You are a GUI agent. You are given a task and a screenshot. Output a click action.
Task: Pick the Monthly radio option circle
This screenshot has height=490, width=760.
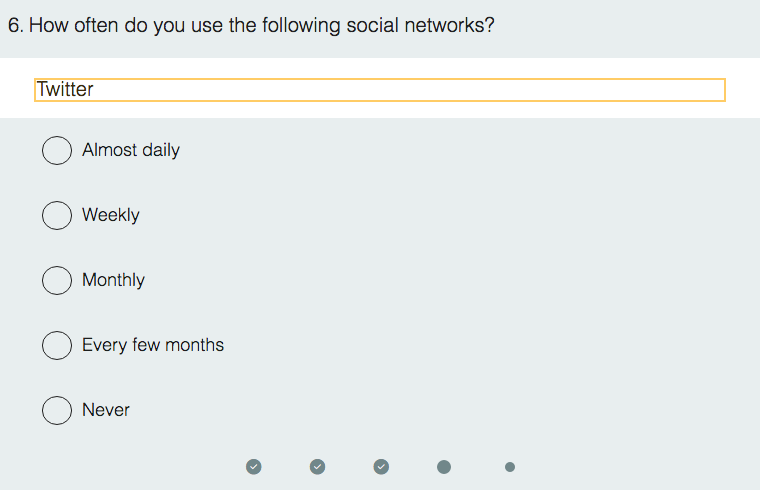click(57, 280)
